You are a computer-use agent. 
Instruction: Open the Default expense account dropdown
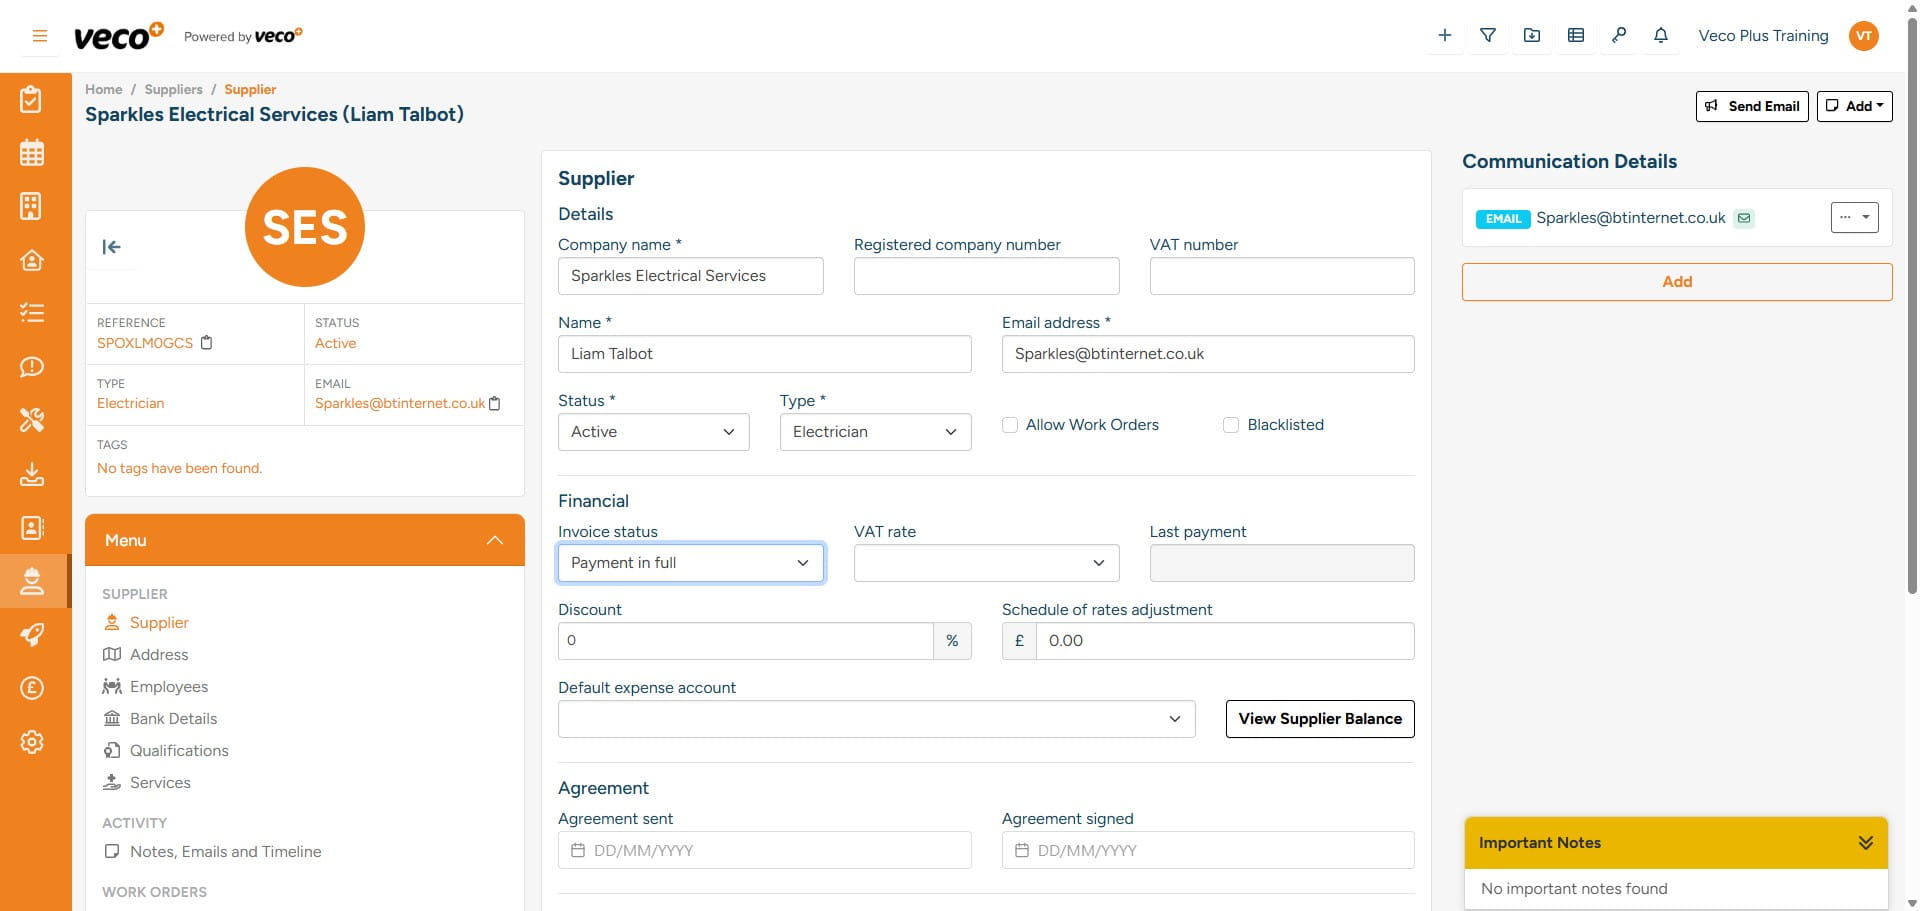876,718
